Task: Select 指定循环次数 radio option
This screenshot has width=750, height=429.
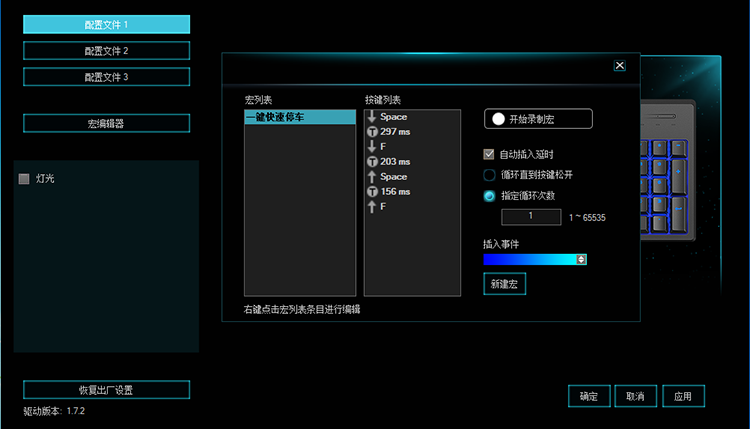Action: (489, 196)
